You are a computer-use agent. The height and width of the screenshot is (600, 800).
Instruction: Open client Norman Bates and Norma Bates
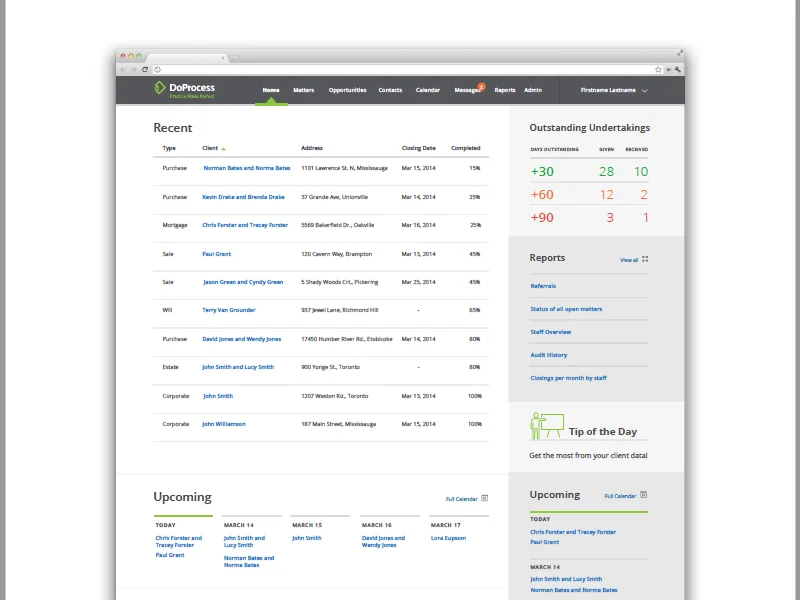tap(247, 168)
